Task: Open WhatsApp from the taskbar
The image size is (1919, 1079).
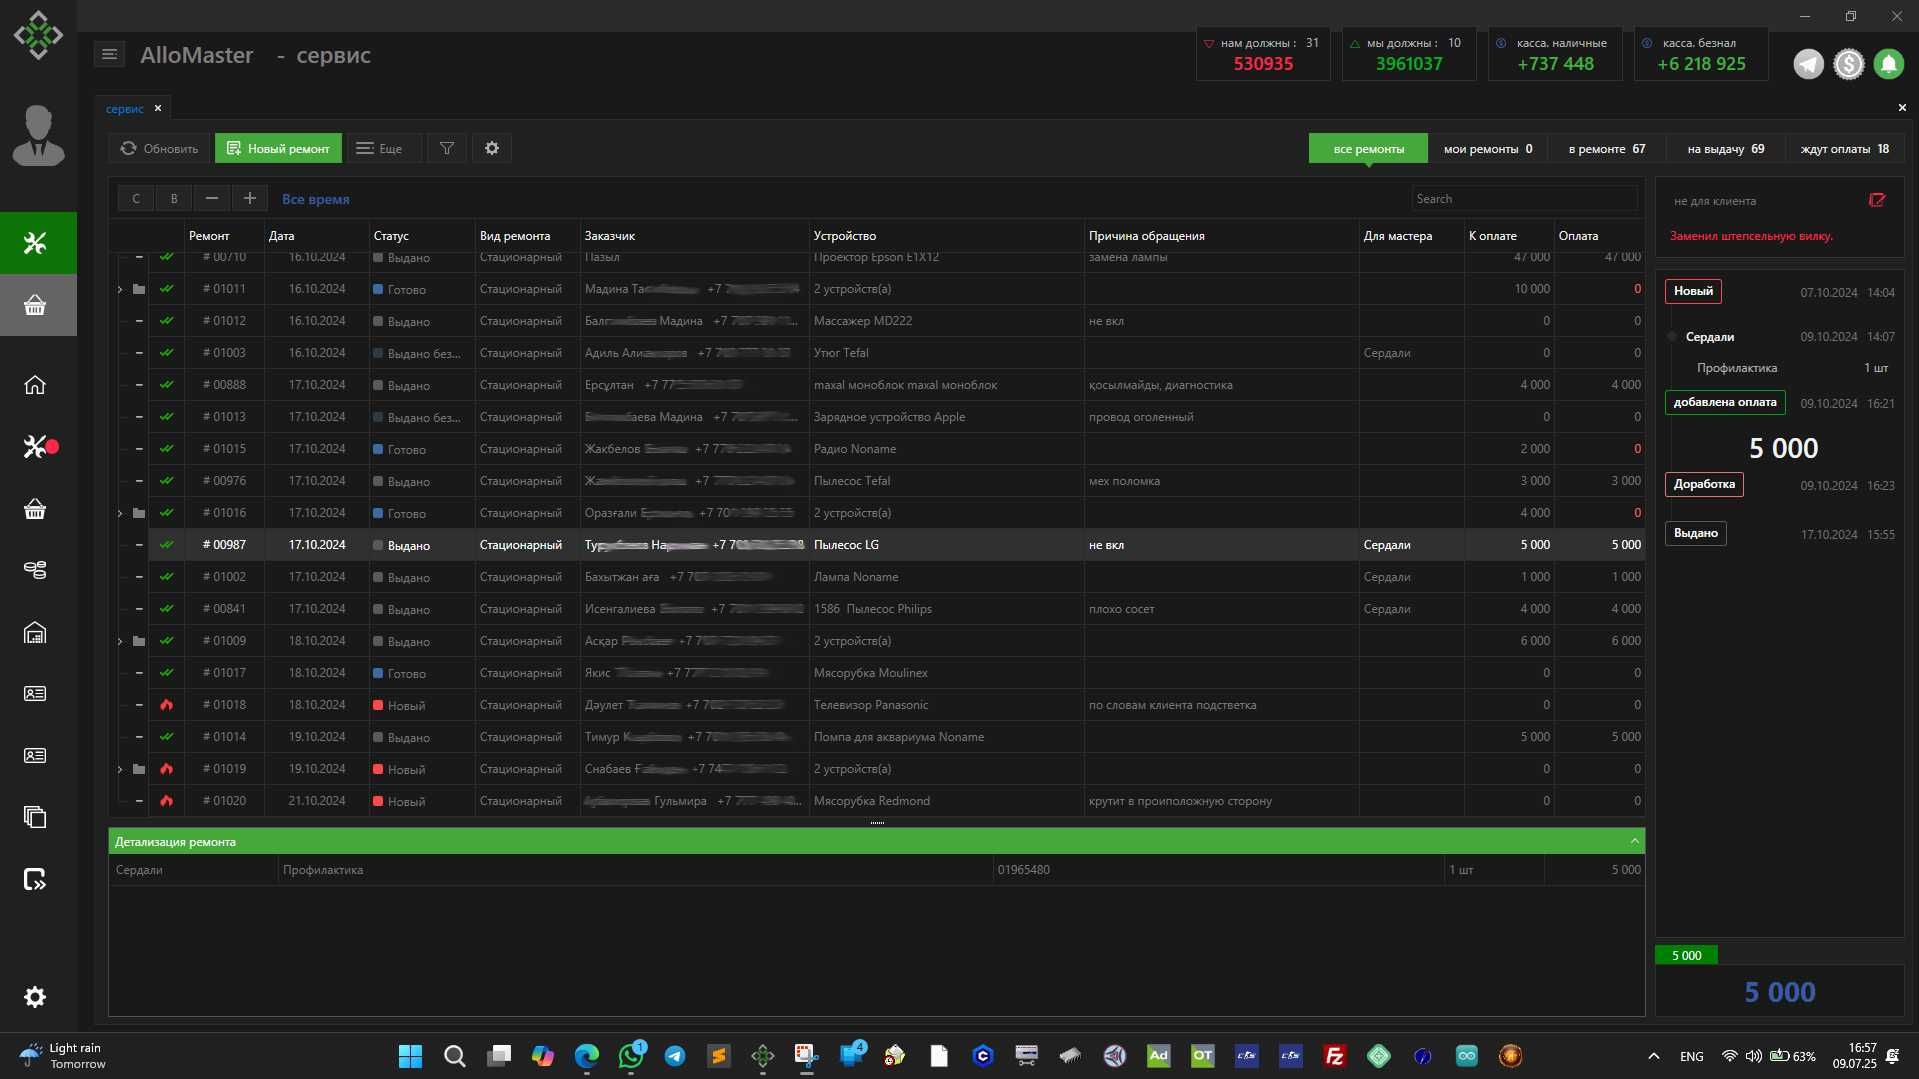Action: click(x=631, y=1056)
